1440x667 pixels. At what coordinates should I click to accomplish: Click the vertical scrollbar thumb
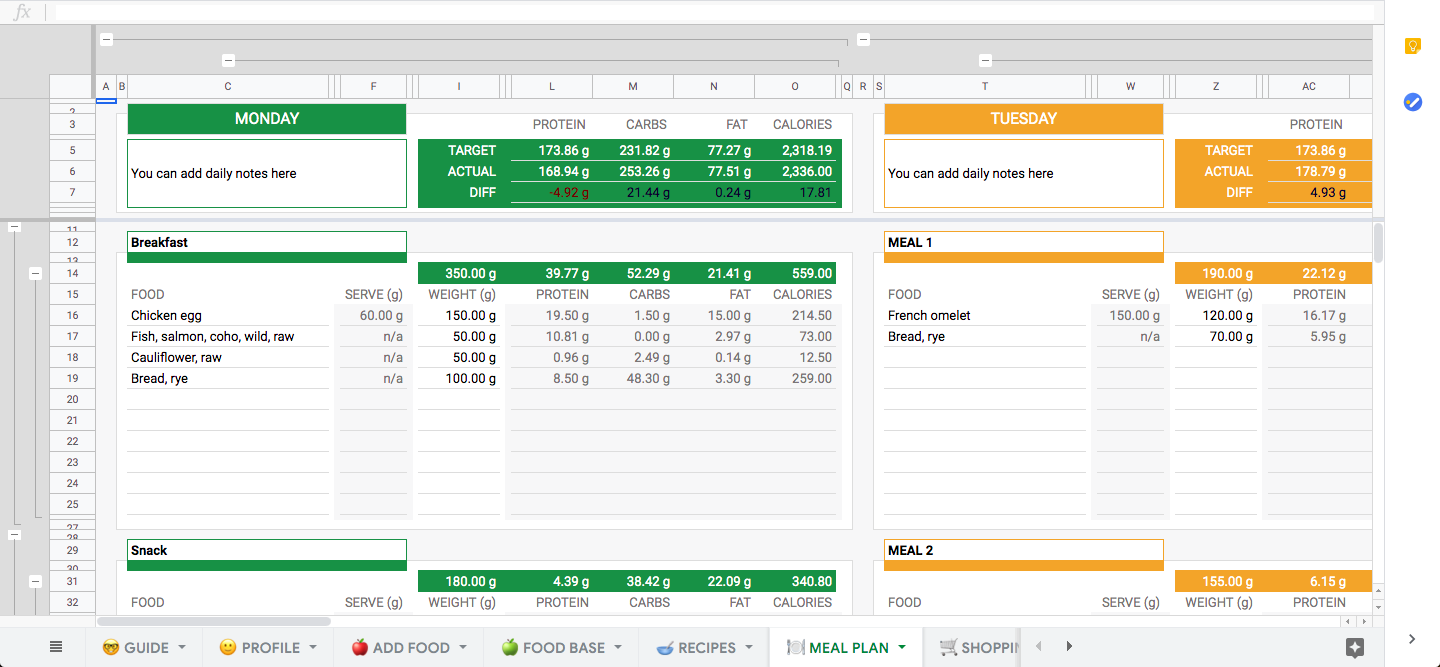1379,242
